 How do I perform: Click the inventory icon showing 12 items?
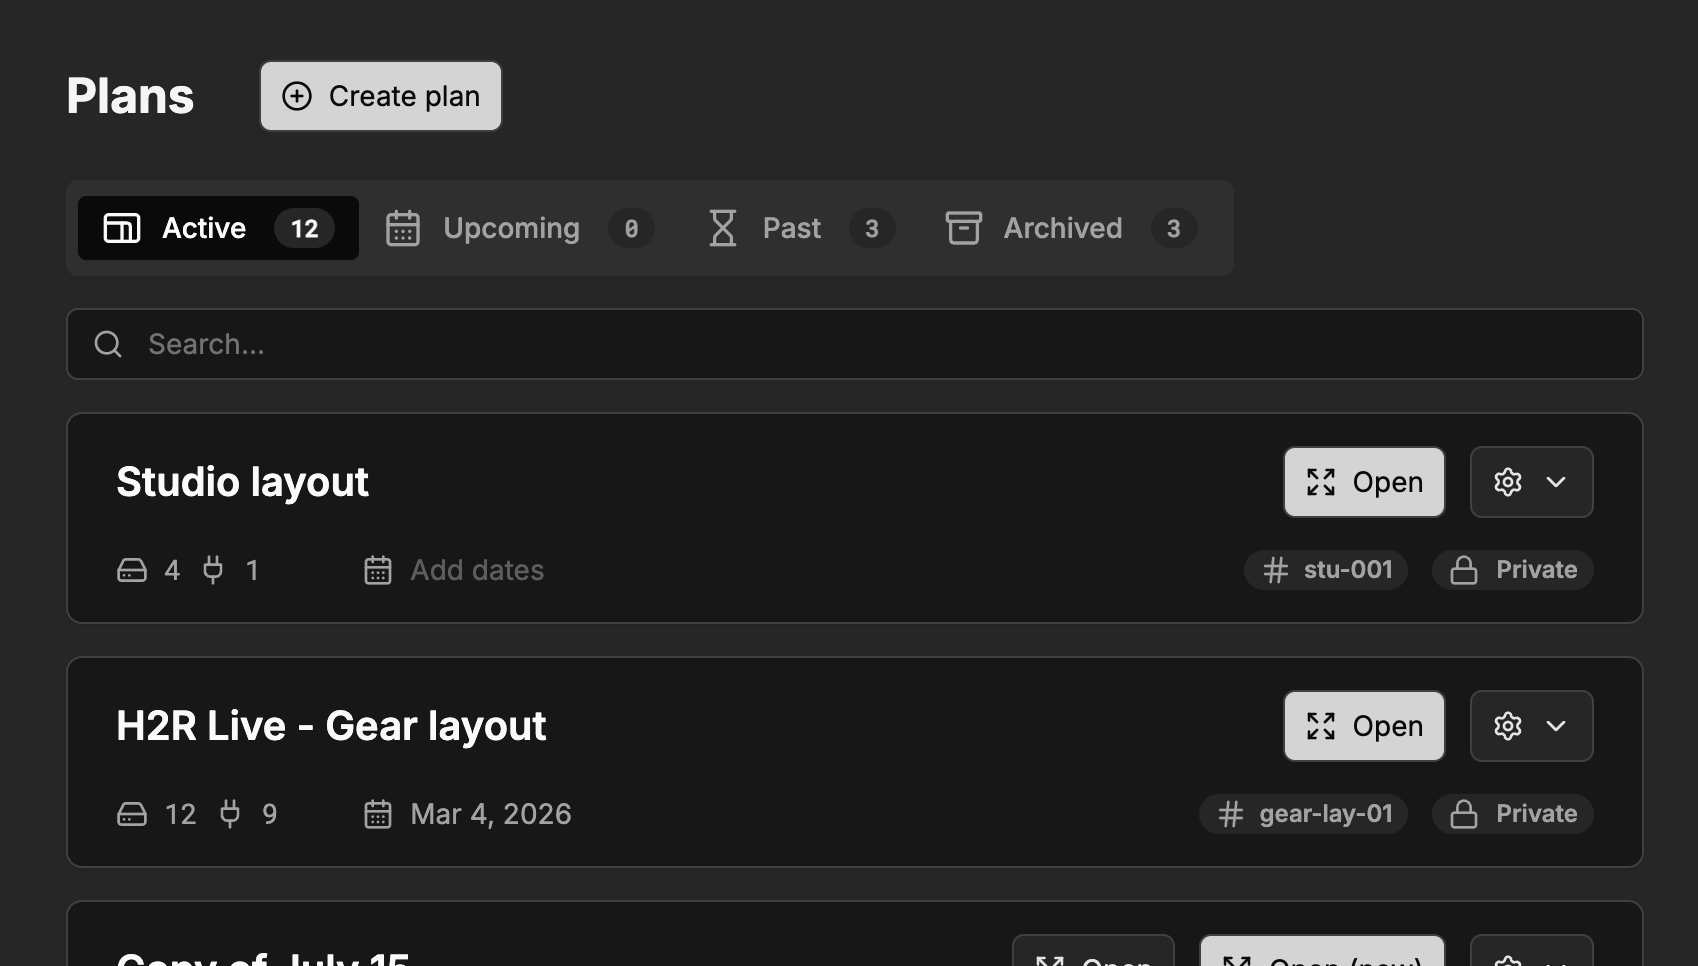point(131,814)
